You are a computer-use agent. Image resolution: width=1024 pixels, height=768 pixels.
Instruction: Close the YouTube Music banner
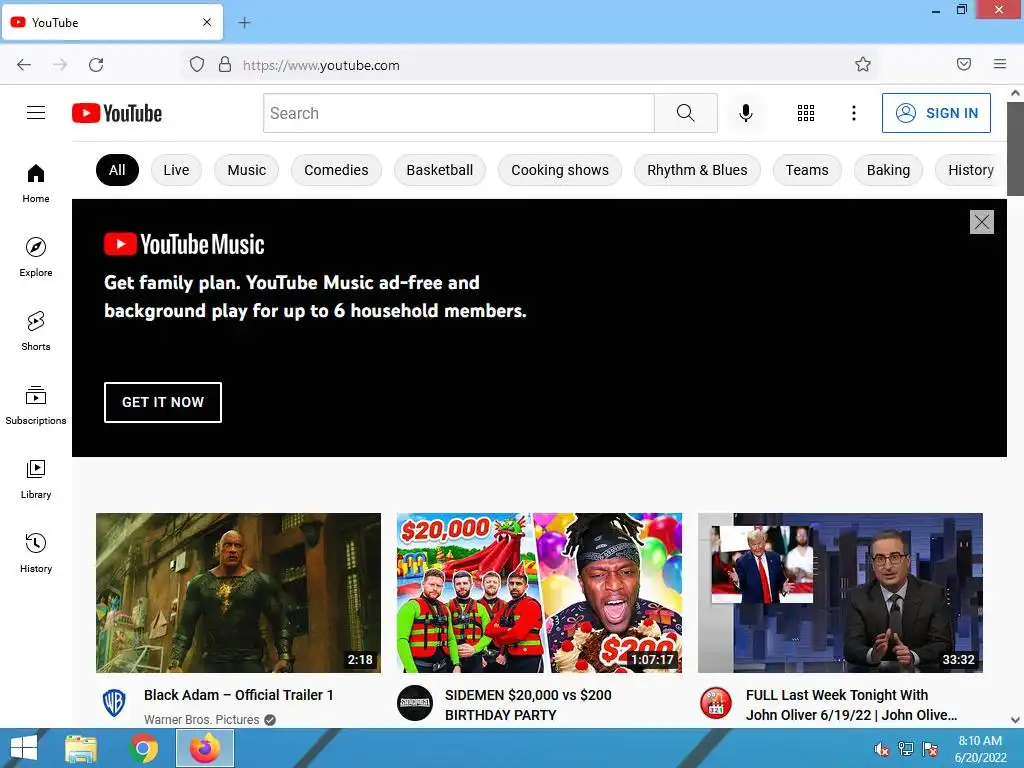(982, 222)
